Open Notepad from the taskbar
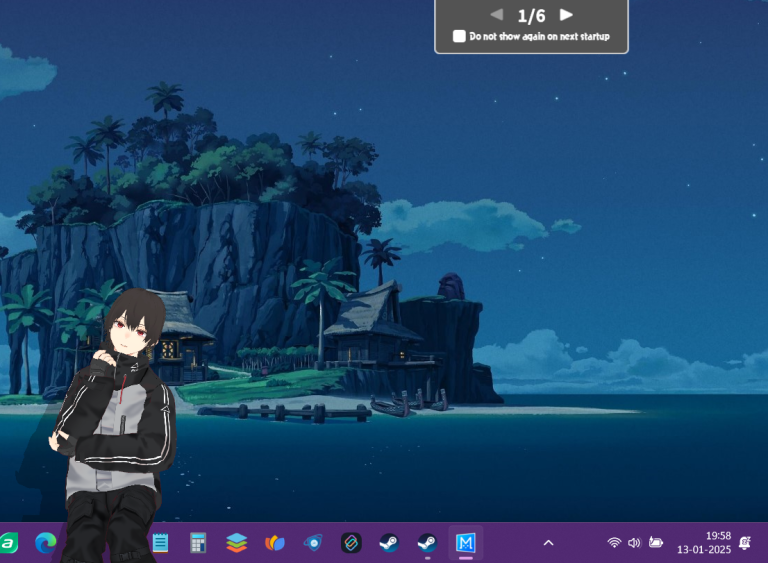Viewport: 768px width, 563px height. 161,543
